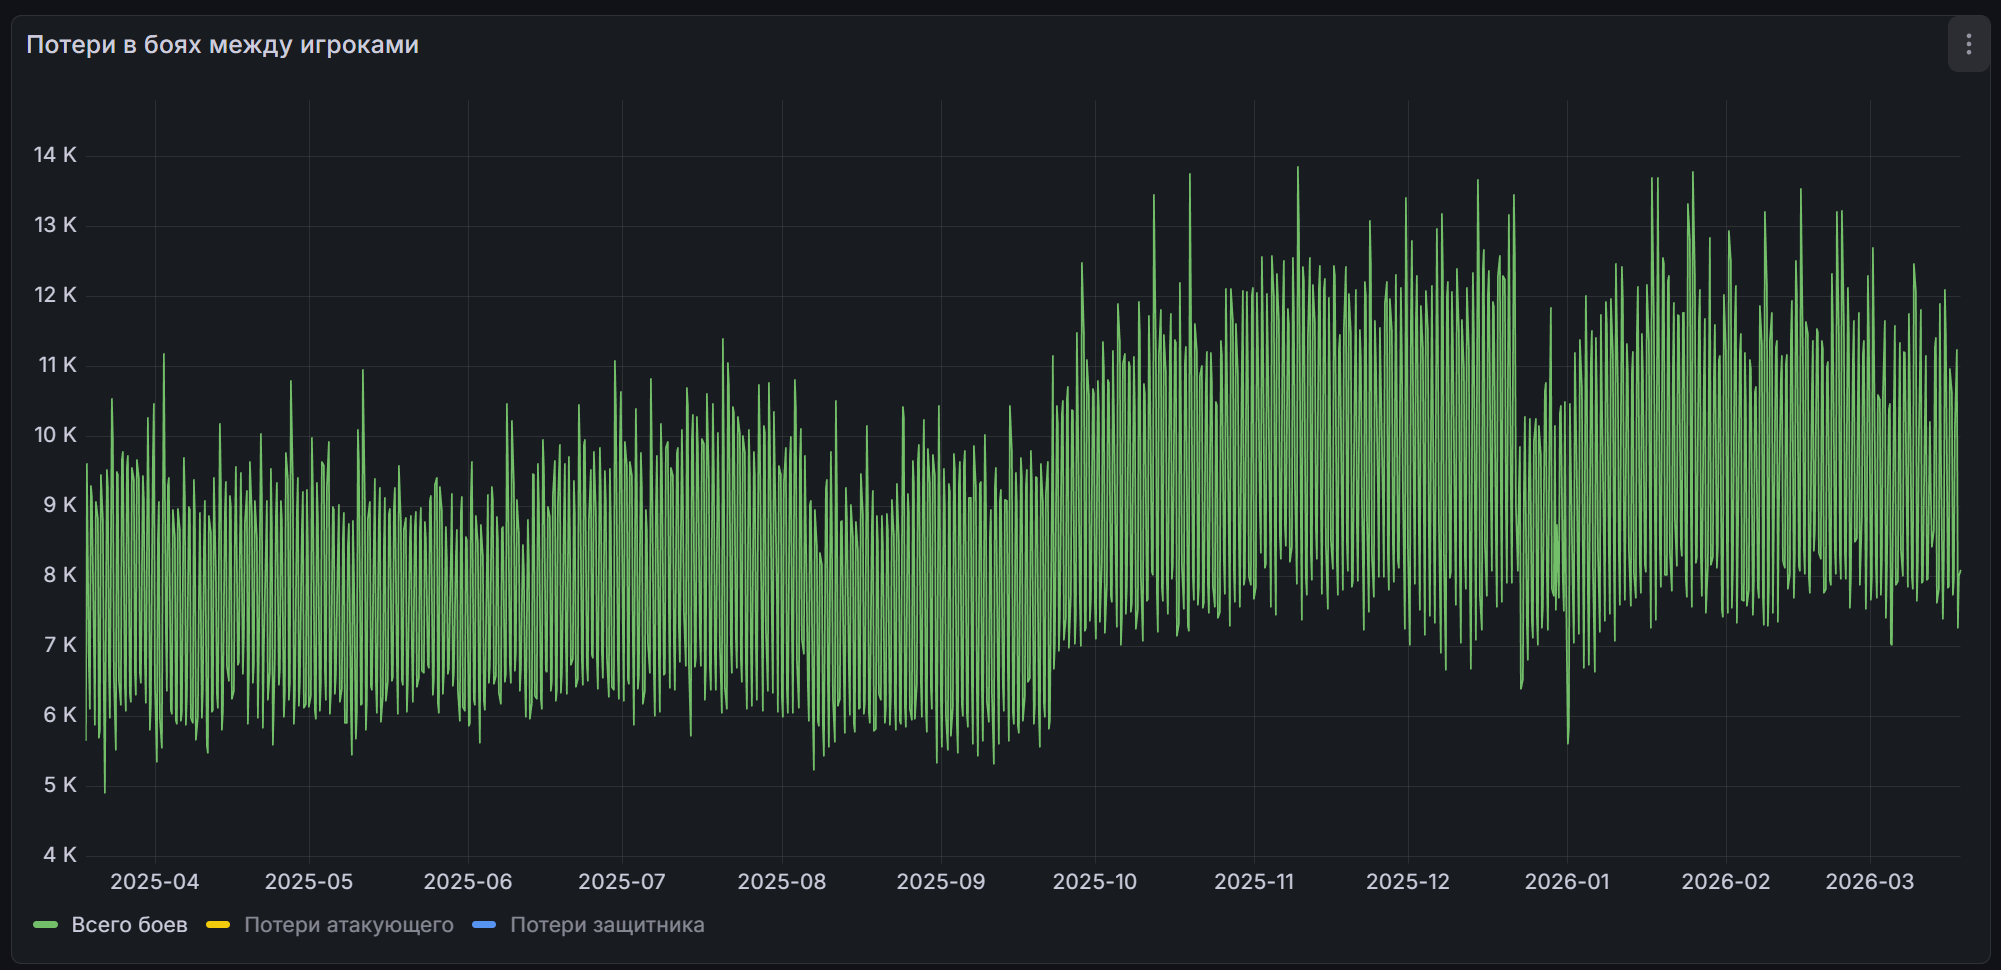Open the yellow swatch for Потери атакующего

(x=218, y=925)
